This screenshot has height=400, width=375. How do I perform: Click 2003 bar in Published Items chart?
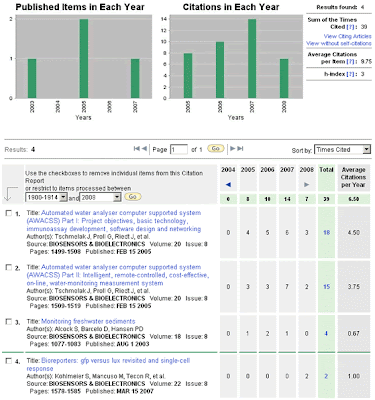point(32,78)
